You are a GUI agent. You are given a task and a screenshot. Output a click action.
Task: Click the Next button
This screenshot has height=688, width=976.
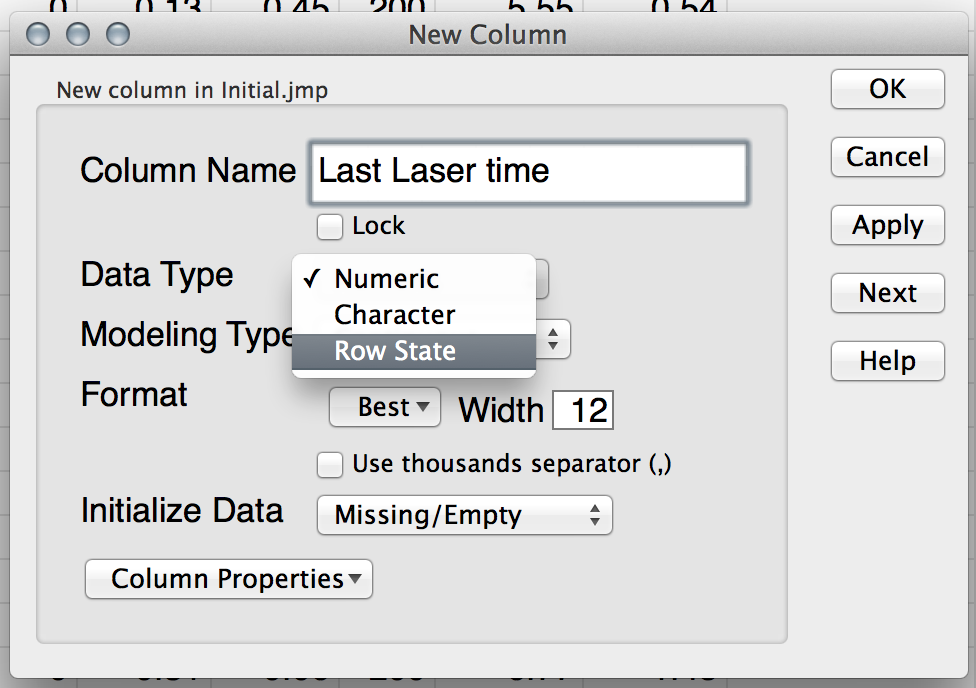point(887,293)
